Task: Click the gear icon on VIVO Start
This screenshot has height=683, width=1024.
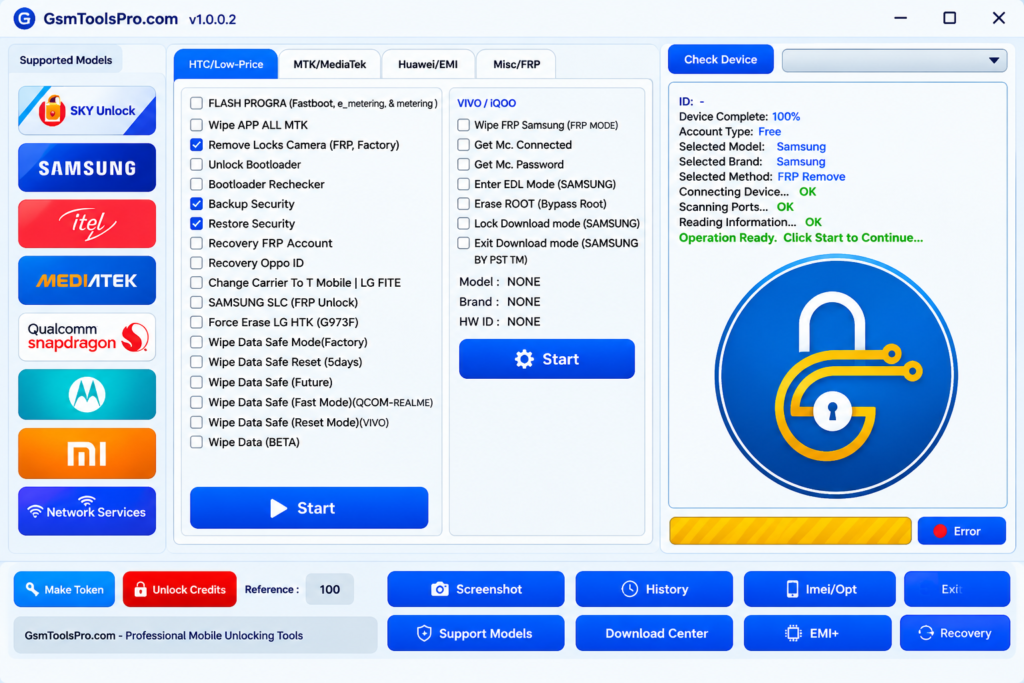Action: click(x=524, y=359)
